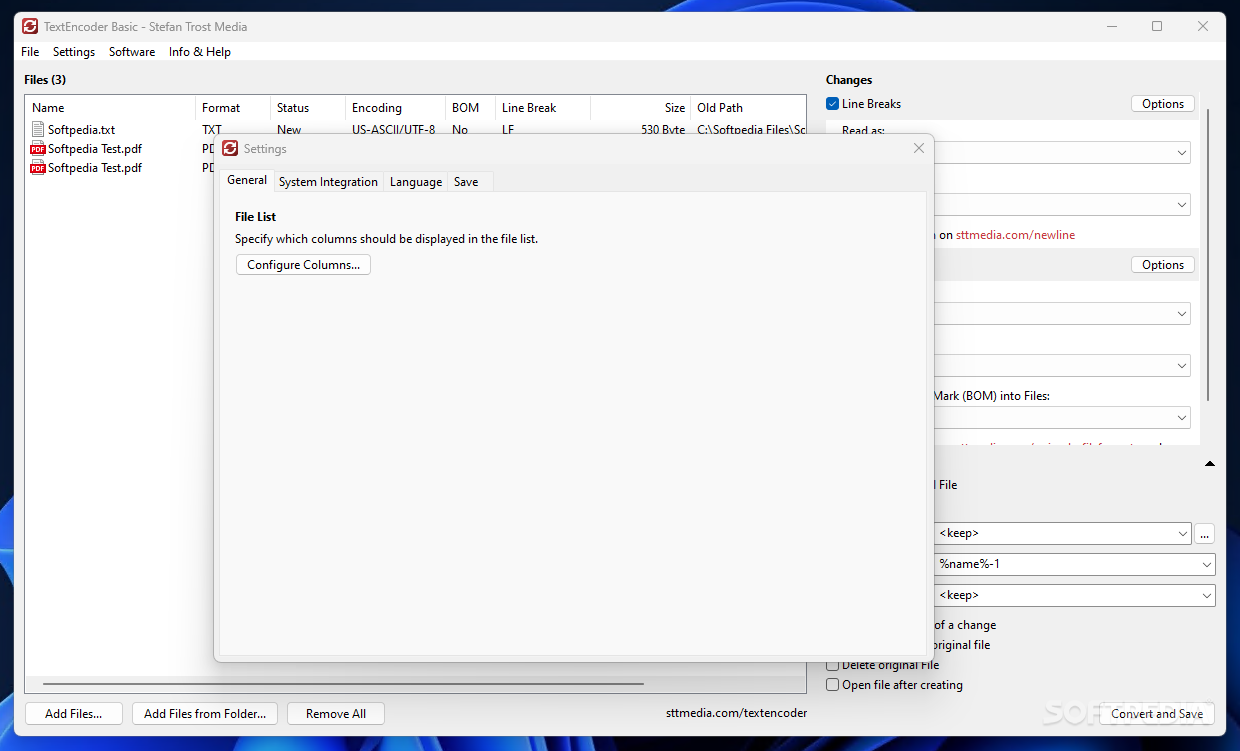Switch to the Save tab in Settings
Screen dimensions: 1240x751
(x=466, y=182)
